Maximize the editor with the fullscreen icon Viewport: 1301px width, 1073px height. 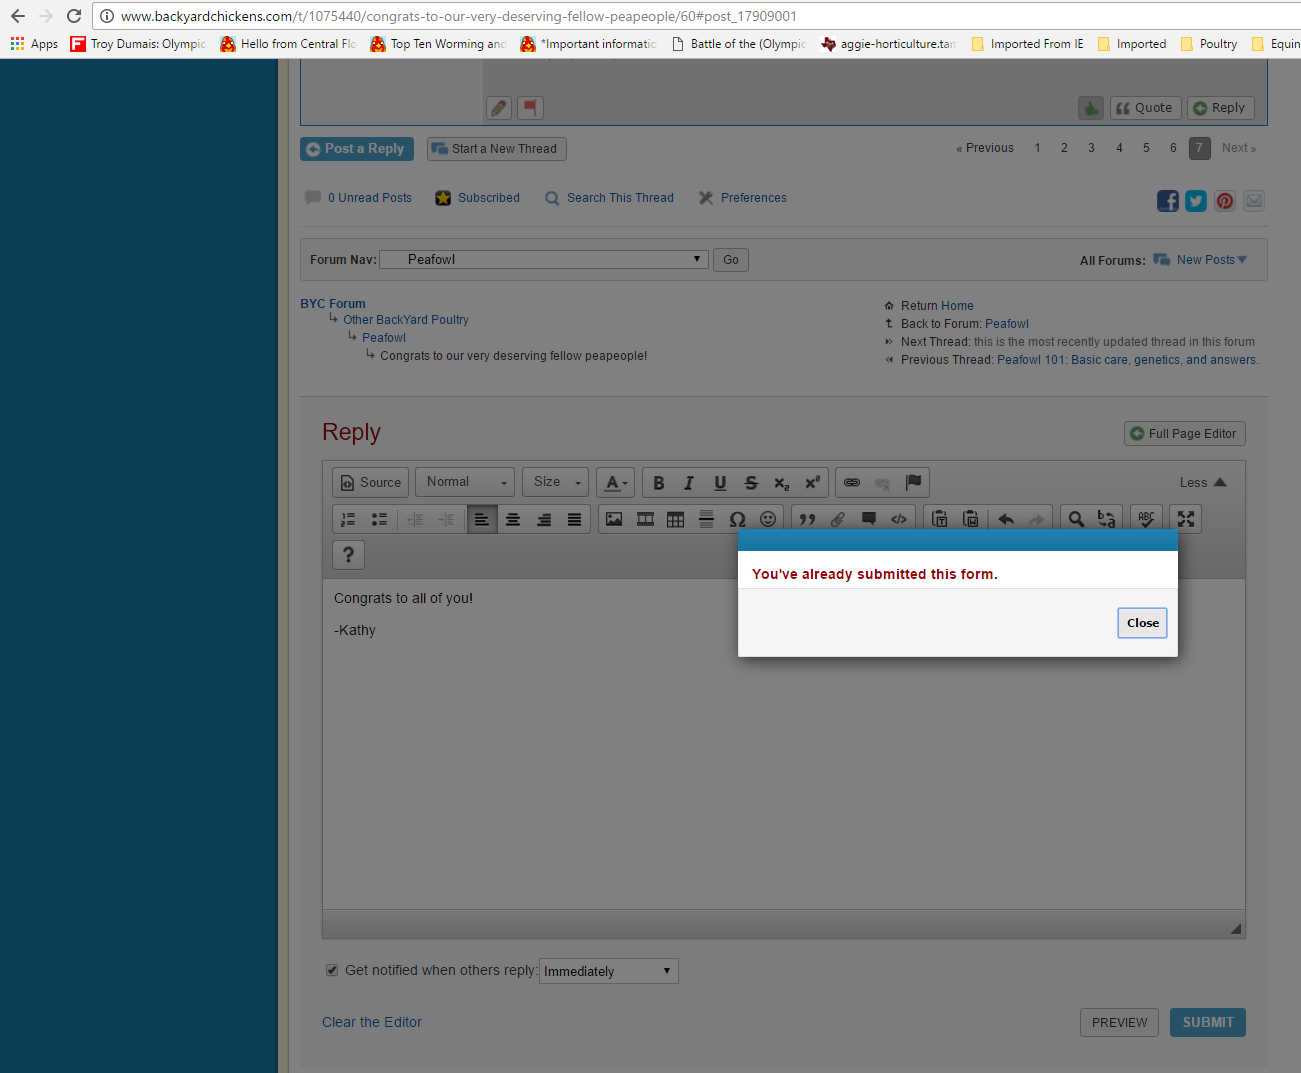pyautogui.click(x=1186, y=519)
